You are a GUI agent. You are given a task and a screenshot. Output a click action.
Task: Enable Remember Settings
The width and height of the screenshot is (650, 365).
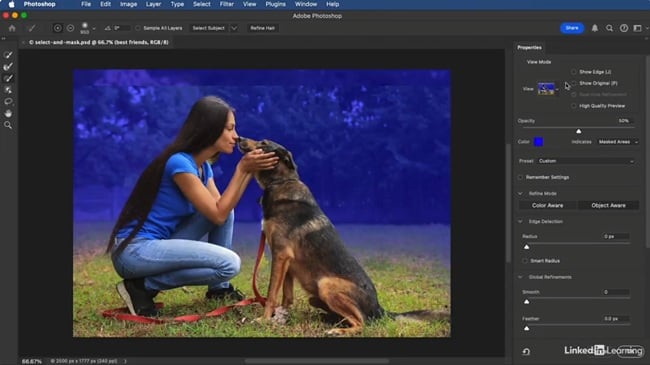(521, 177)
